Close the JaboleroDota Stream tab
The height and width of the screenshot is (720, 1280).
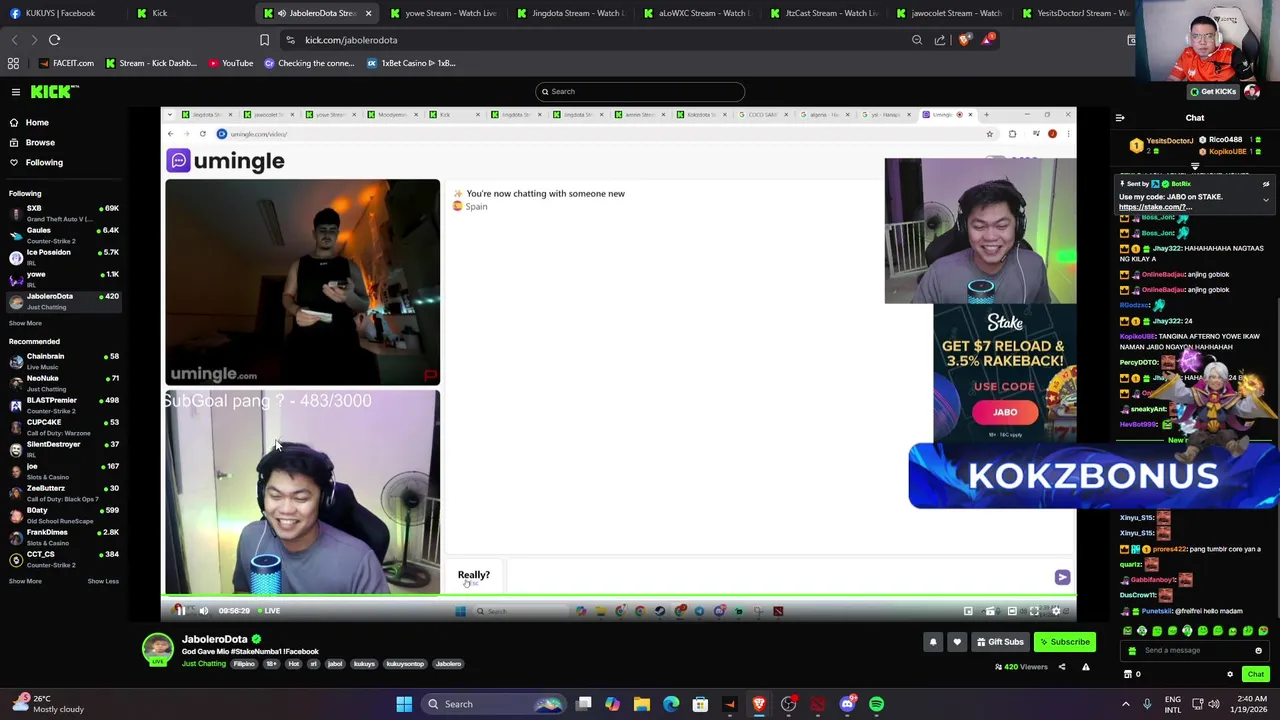point(368,13)
